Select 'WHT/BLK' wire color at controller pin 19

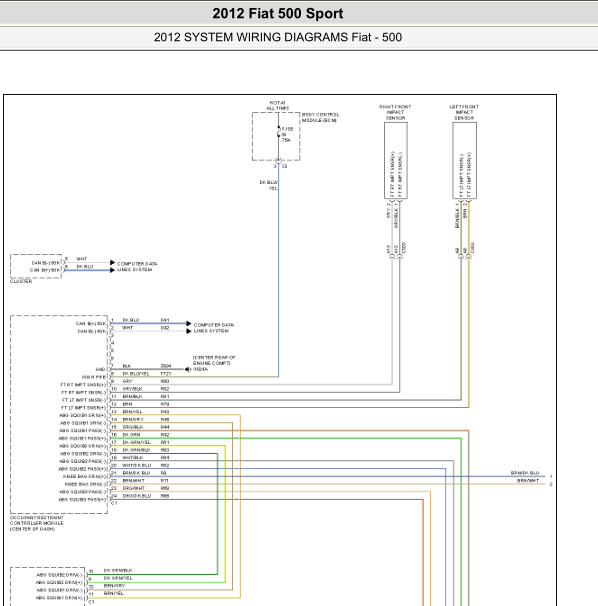(133, 458)
